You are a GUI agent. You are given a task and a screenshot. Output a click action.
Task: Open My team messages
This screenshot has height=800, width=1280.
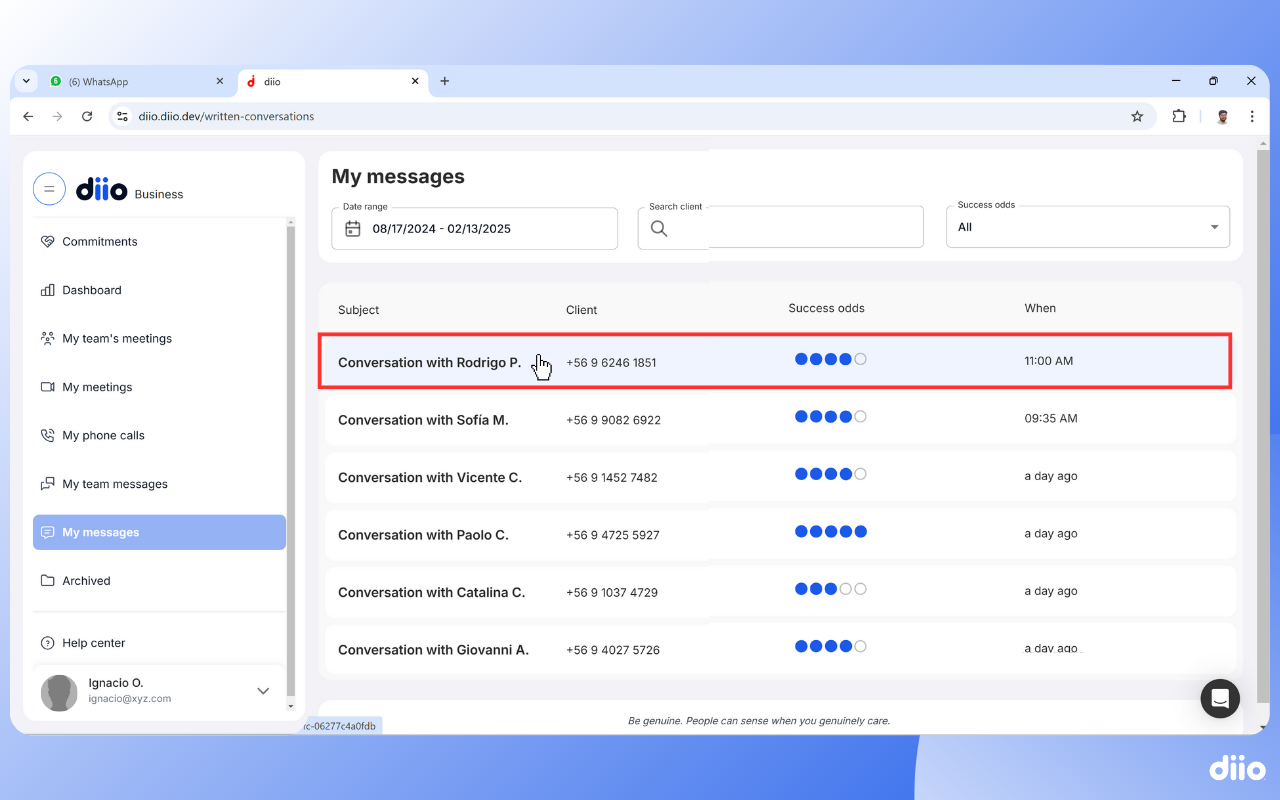[x=159, y=484]
